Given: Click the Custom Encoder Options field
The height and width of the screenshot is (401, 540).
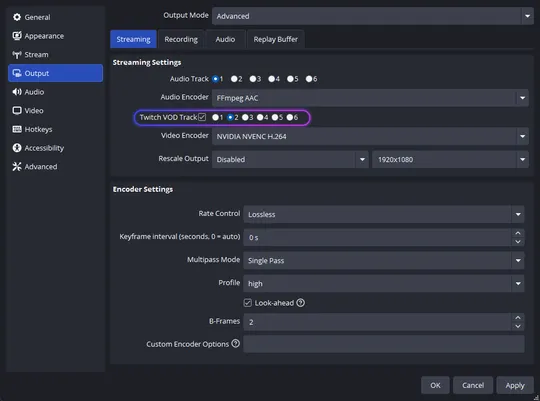Looking at the screenshot, I should pyautogui.click(x=384, y=344).
